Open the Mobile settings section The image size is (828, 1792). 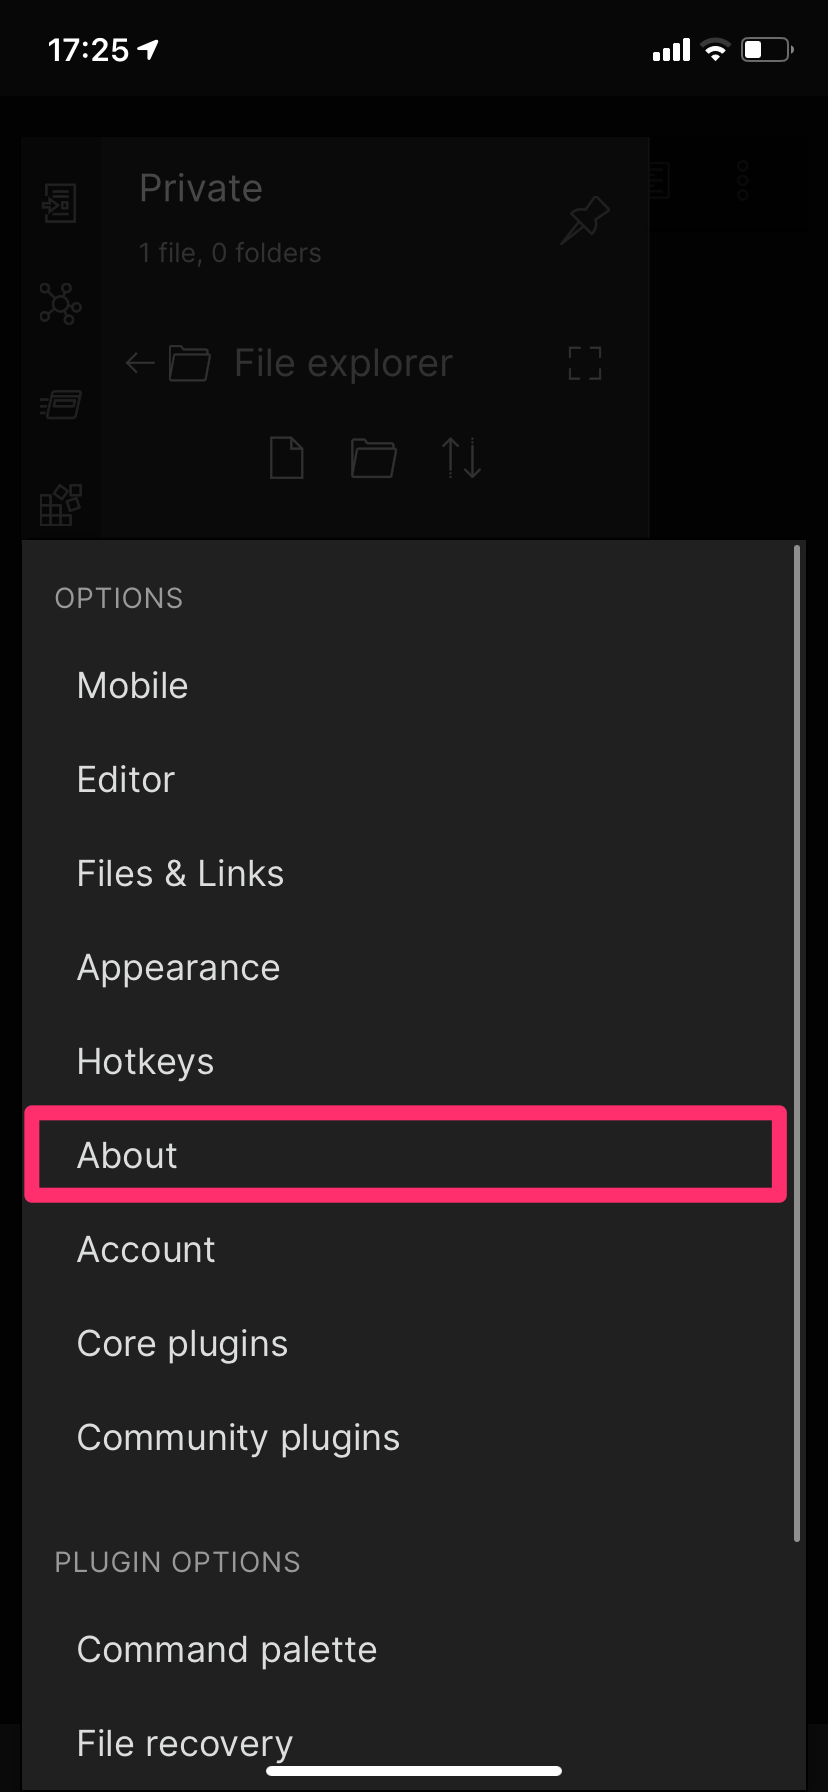point(132,686)
